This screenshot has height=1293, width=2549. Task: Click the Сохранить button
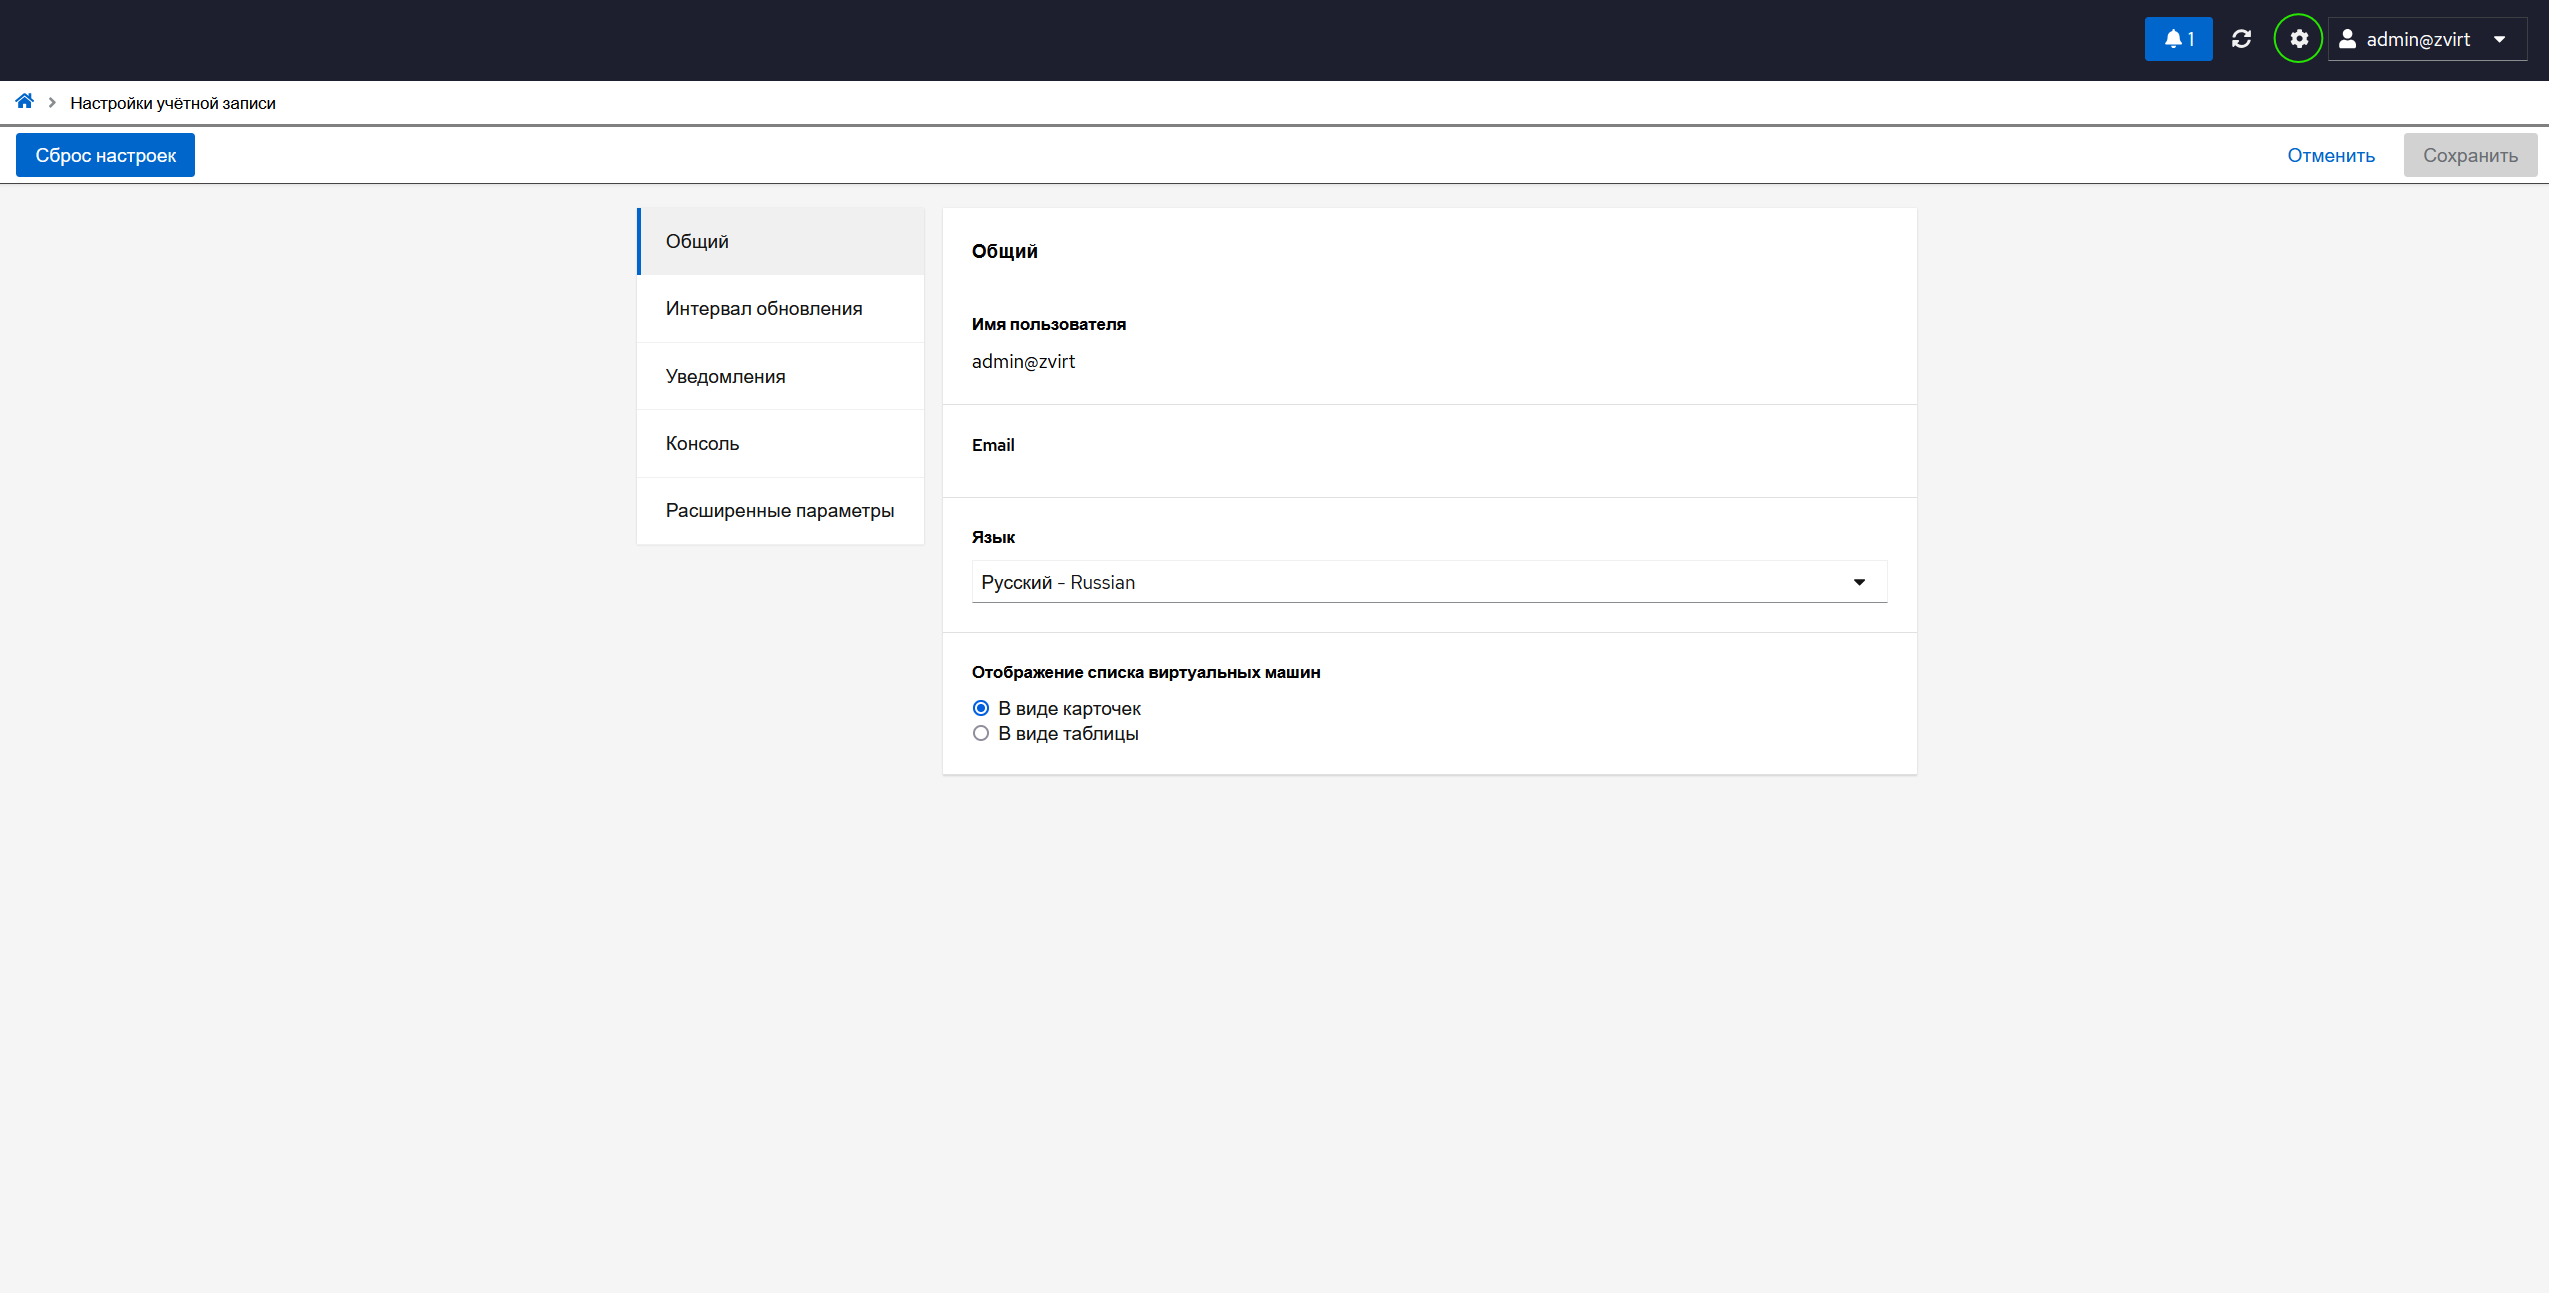pyautogui.click(x=2470, y=155)
